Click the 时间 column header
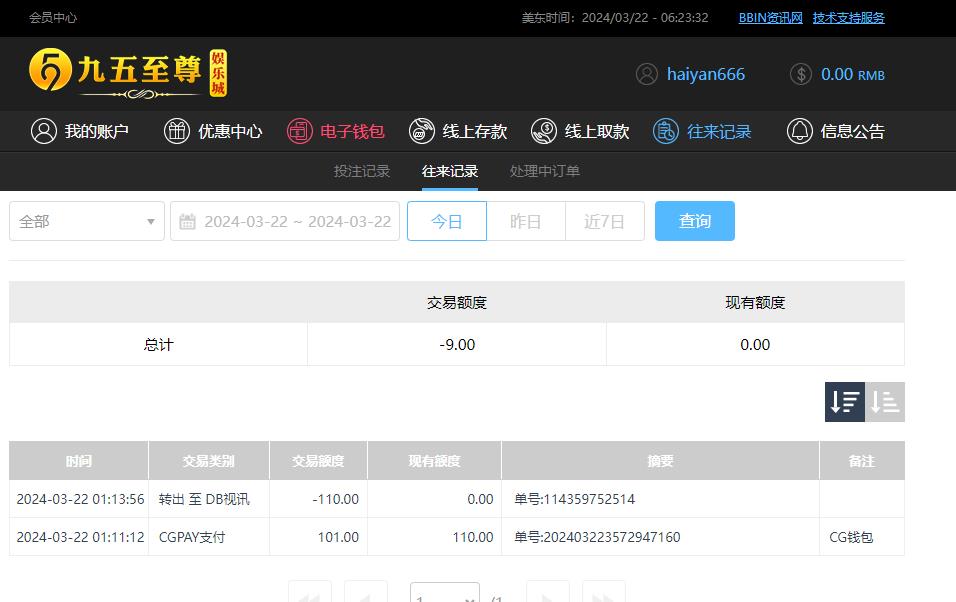The image size is (956, 602). click(79, 461)
